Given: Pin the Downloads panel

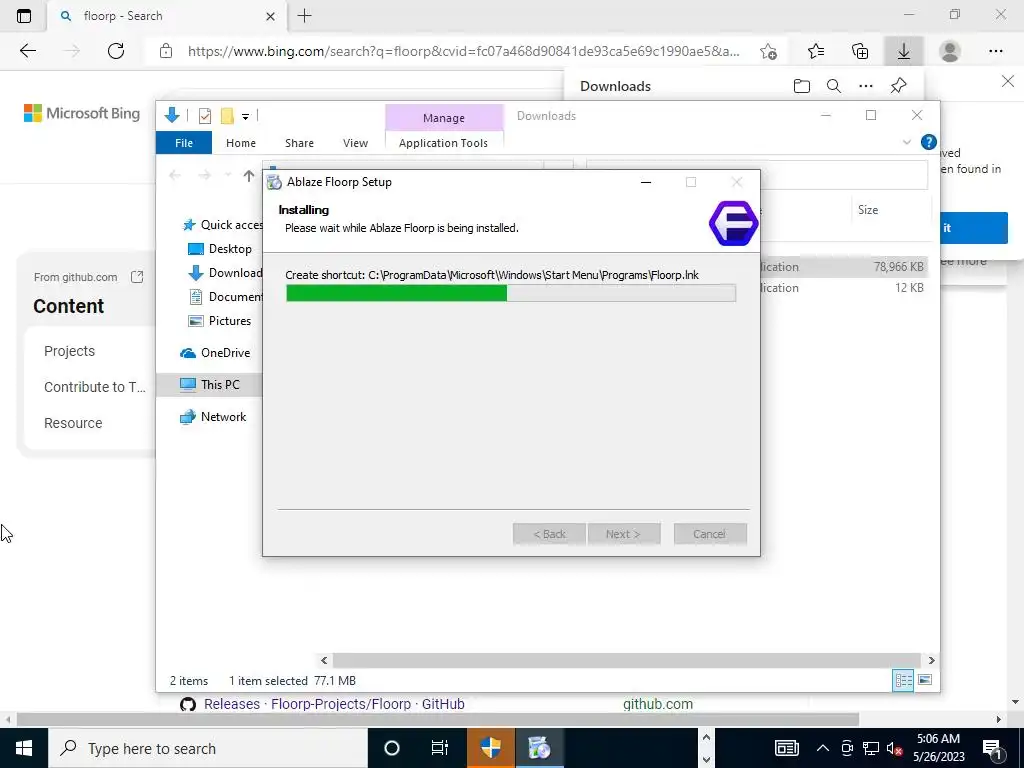Looking at the screenshot, I should (x=899, y=86).
